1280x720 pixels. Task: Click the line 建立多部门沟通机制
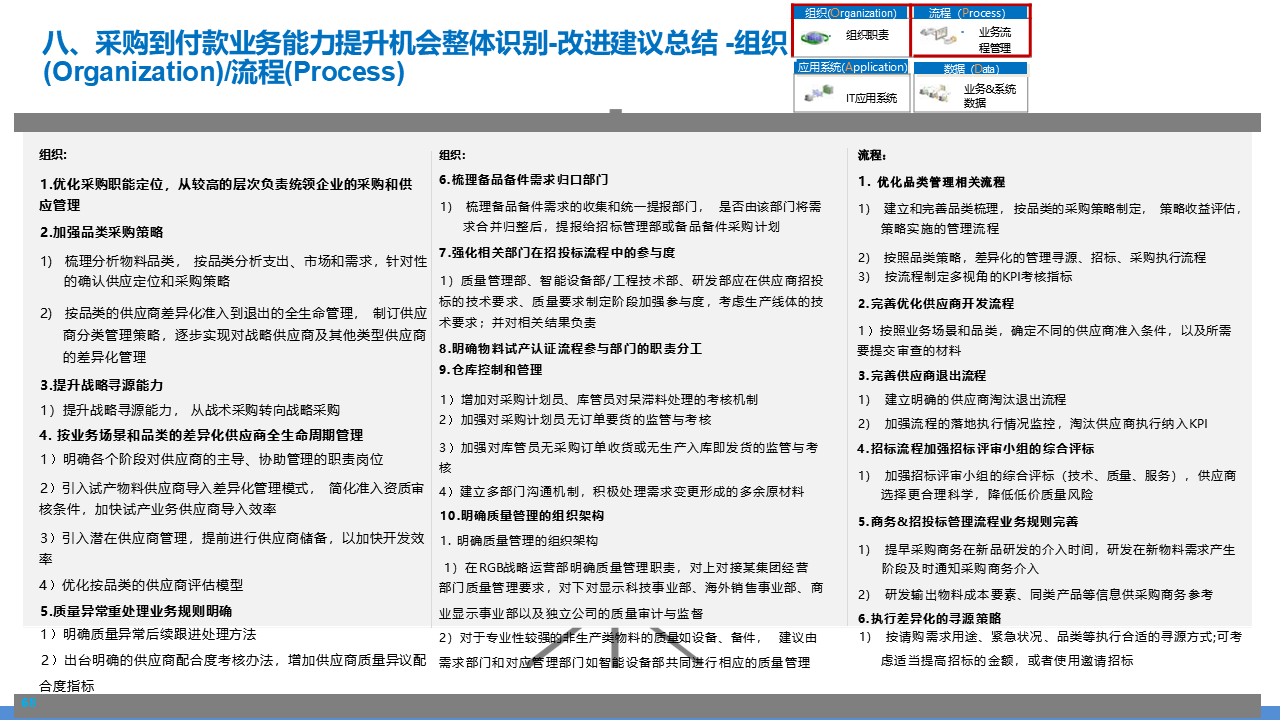621,491
